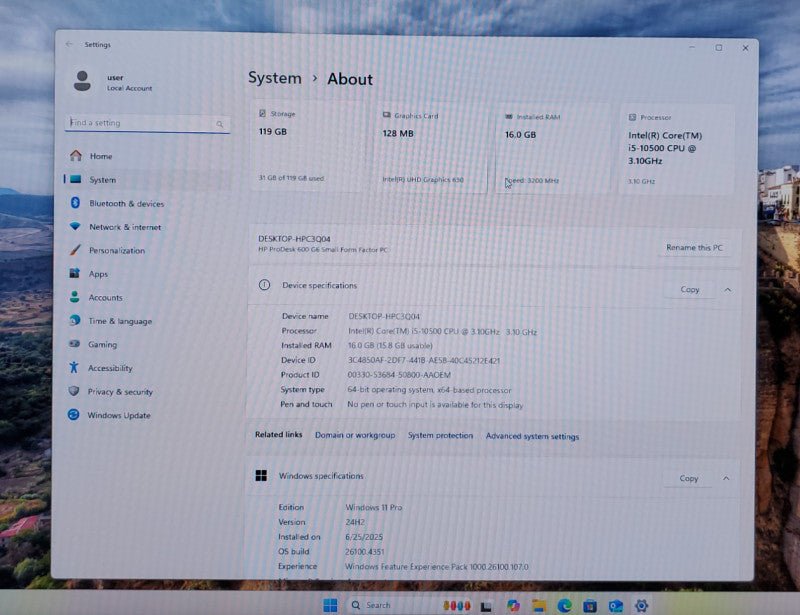Image resolution: width=800 pixels, height=615 pixels.
Task: Click the Time & language globe icon
Action: coord(74,320)
